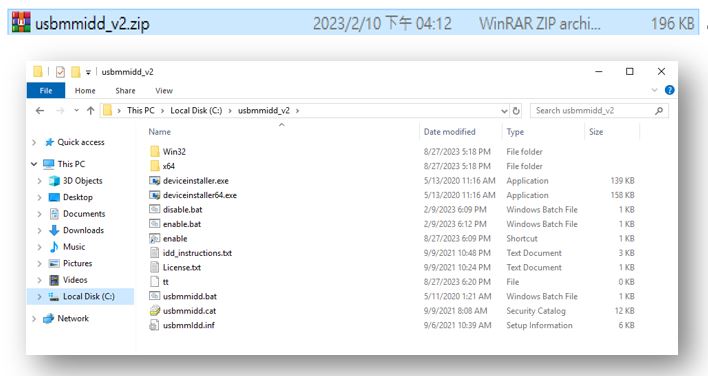Viewport: 708px width, 376px height.
Task: Go back with the left arrow button
Action: 40,111
